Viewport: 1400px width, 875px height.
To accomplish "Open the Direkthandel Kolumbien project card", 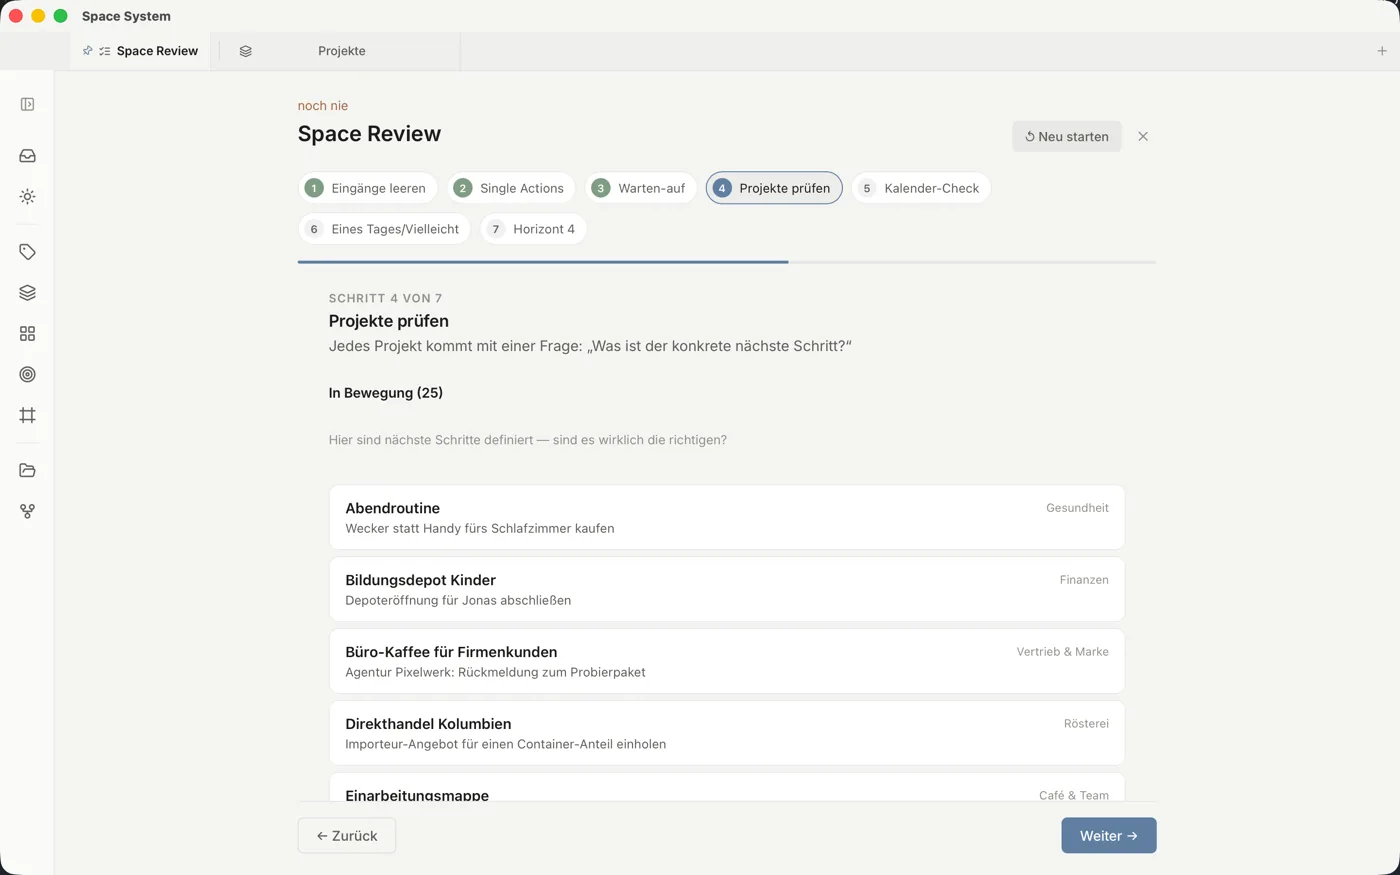I will click(727, 733).
